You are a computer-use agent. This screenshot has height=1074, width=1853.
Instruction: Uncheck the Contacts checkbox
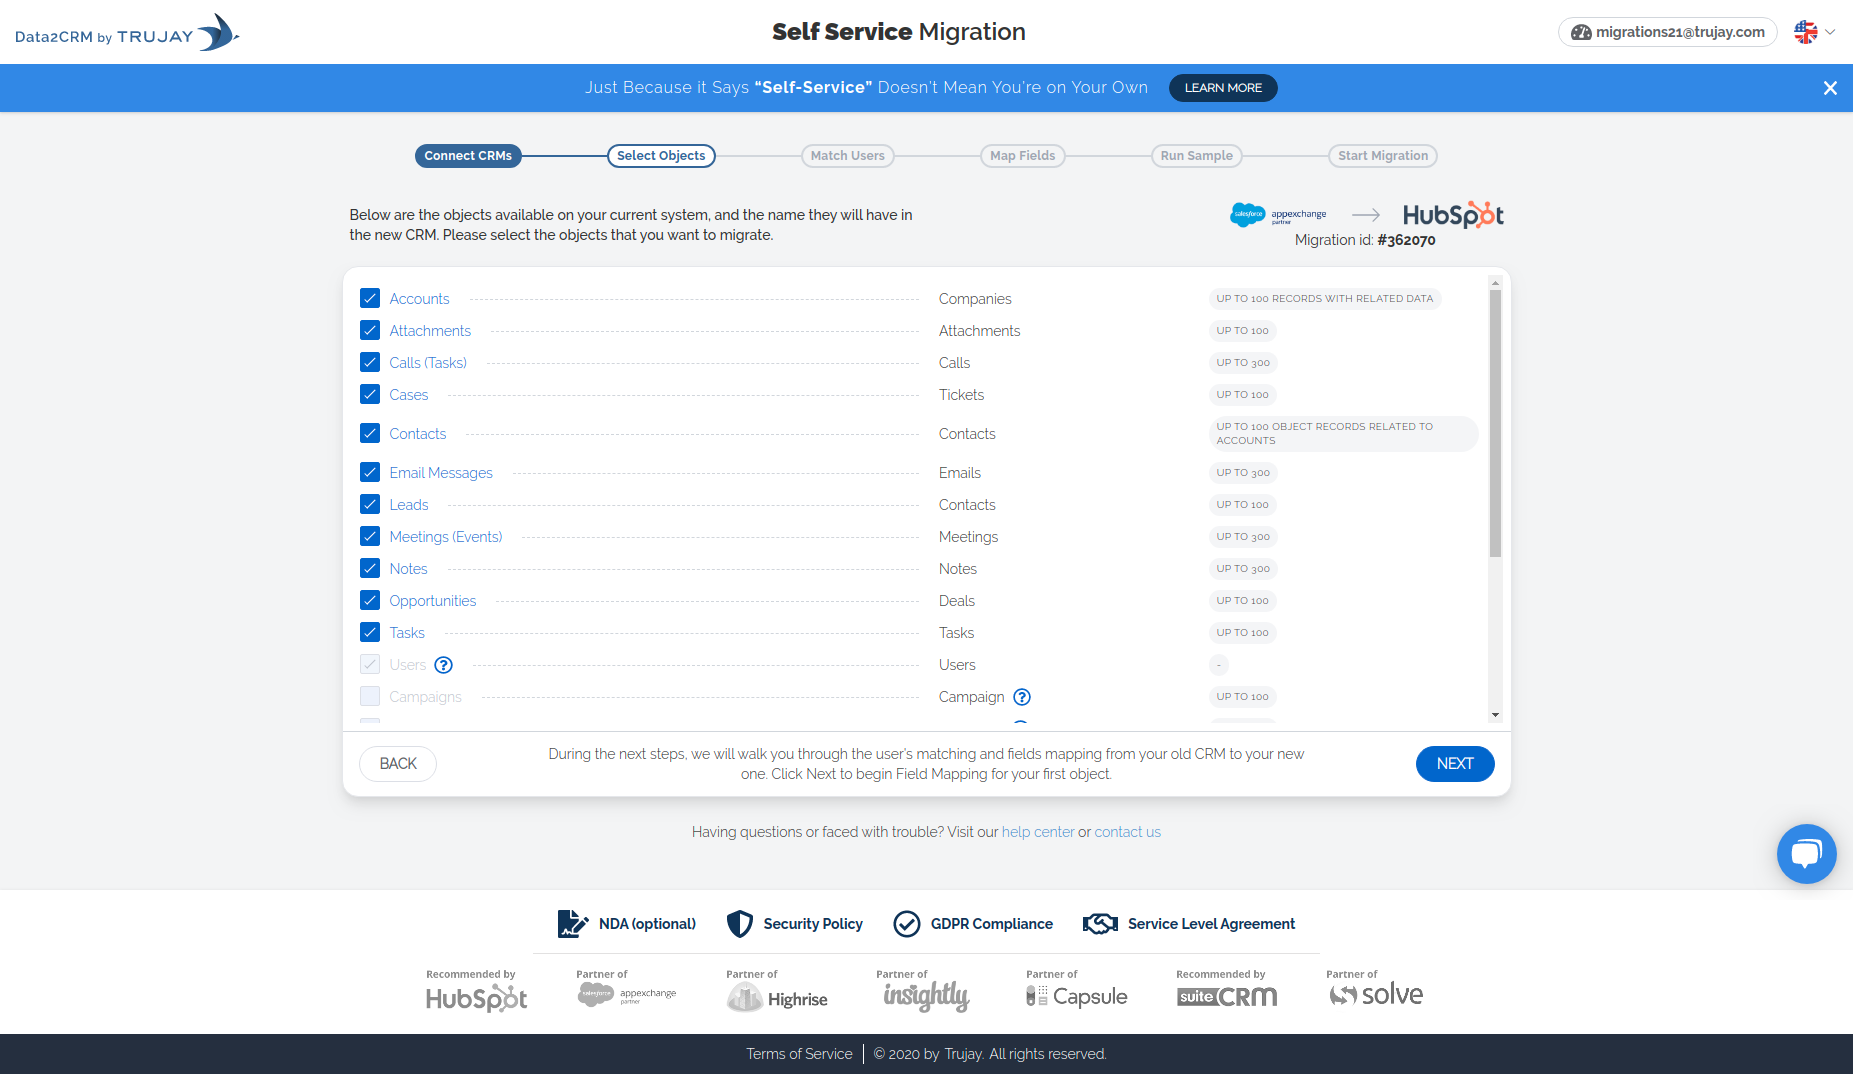(x=370, y=433)
